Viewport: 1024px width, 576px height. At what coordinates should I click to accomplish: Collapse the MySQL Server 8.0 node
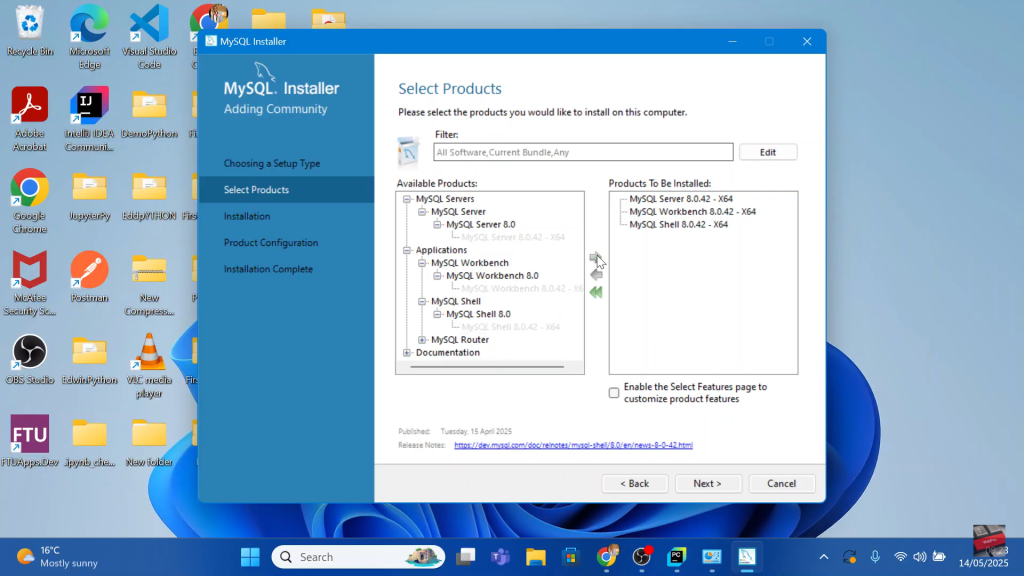[438, 225]
